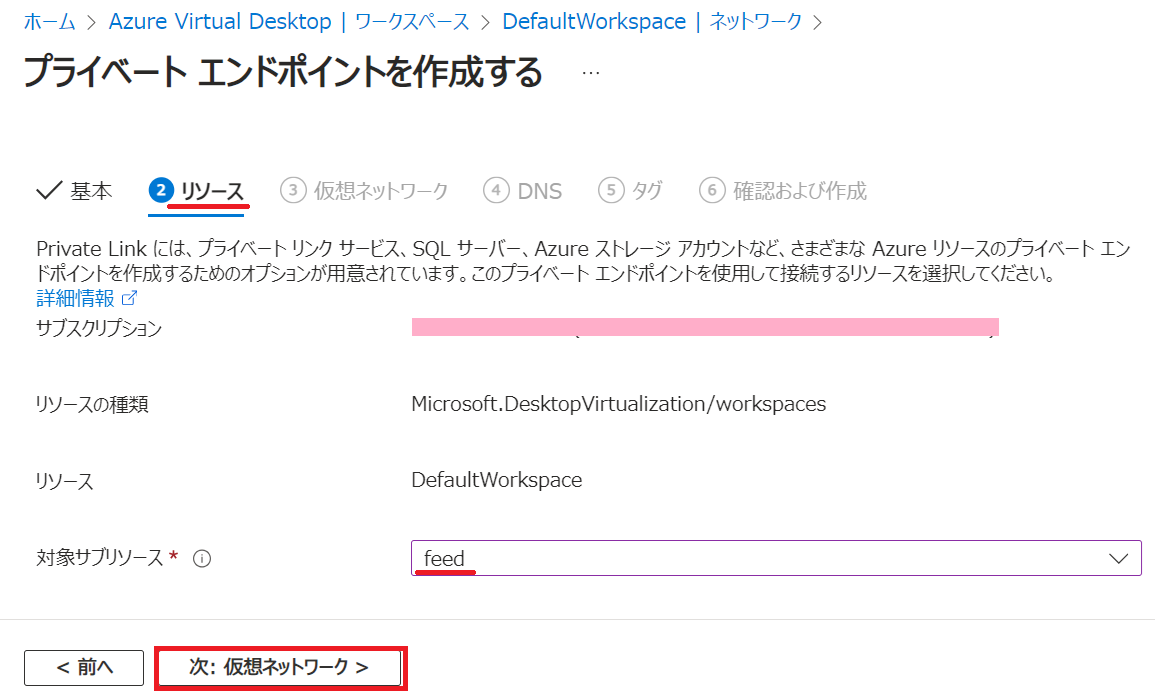This screenshot has width=1155, height=700.
Task: Switch to the DNS tab
Action: point(522,191)
